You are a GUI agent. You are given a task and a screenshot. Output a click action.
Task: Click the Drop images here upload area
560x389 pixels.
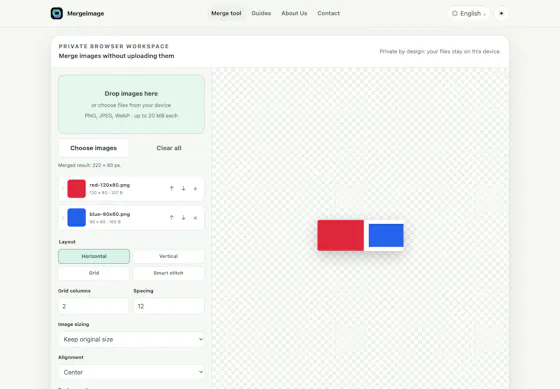131,104
